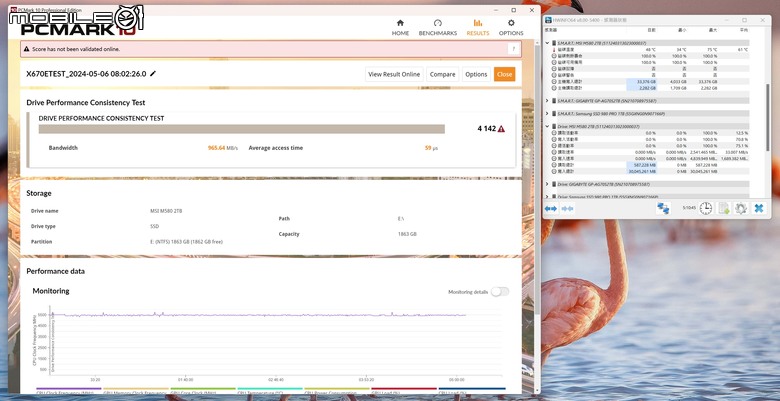Screen dimensions: 780x401
Task: Click the average access time value 59 µs
Action: [x=431, y=148]
